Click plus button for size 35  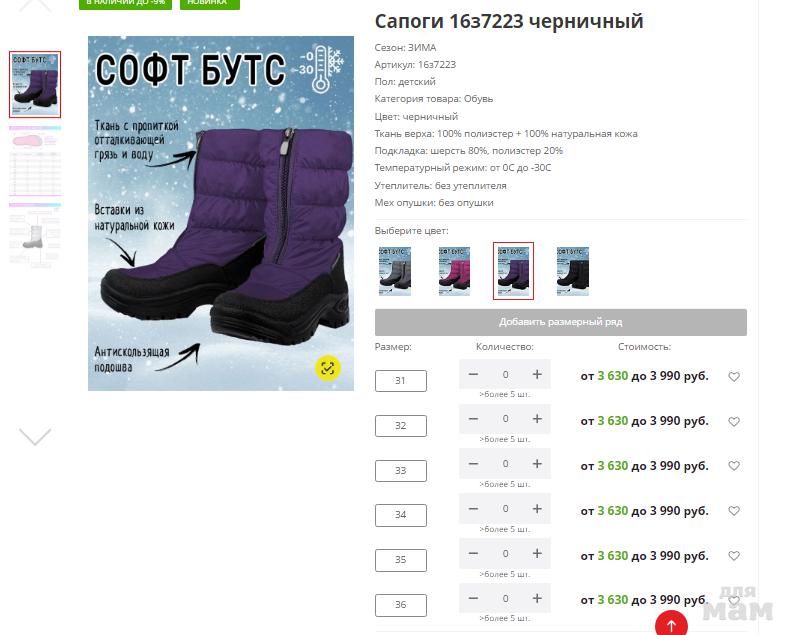point(537,554)
